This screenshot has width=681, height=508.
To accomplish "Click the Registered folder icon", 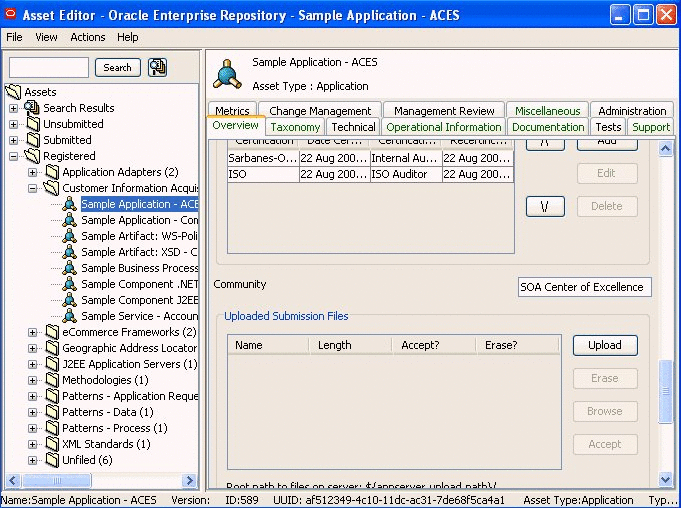I will [x=31, y=156].
